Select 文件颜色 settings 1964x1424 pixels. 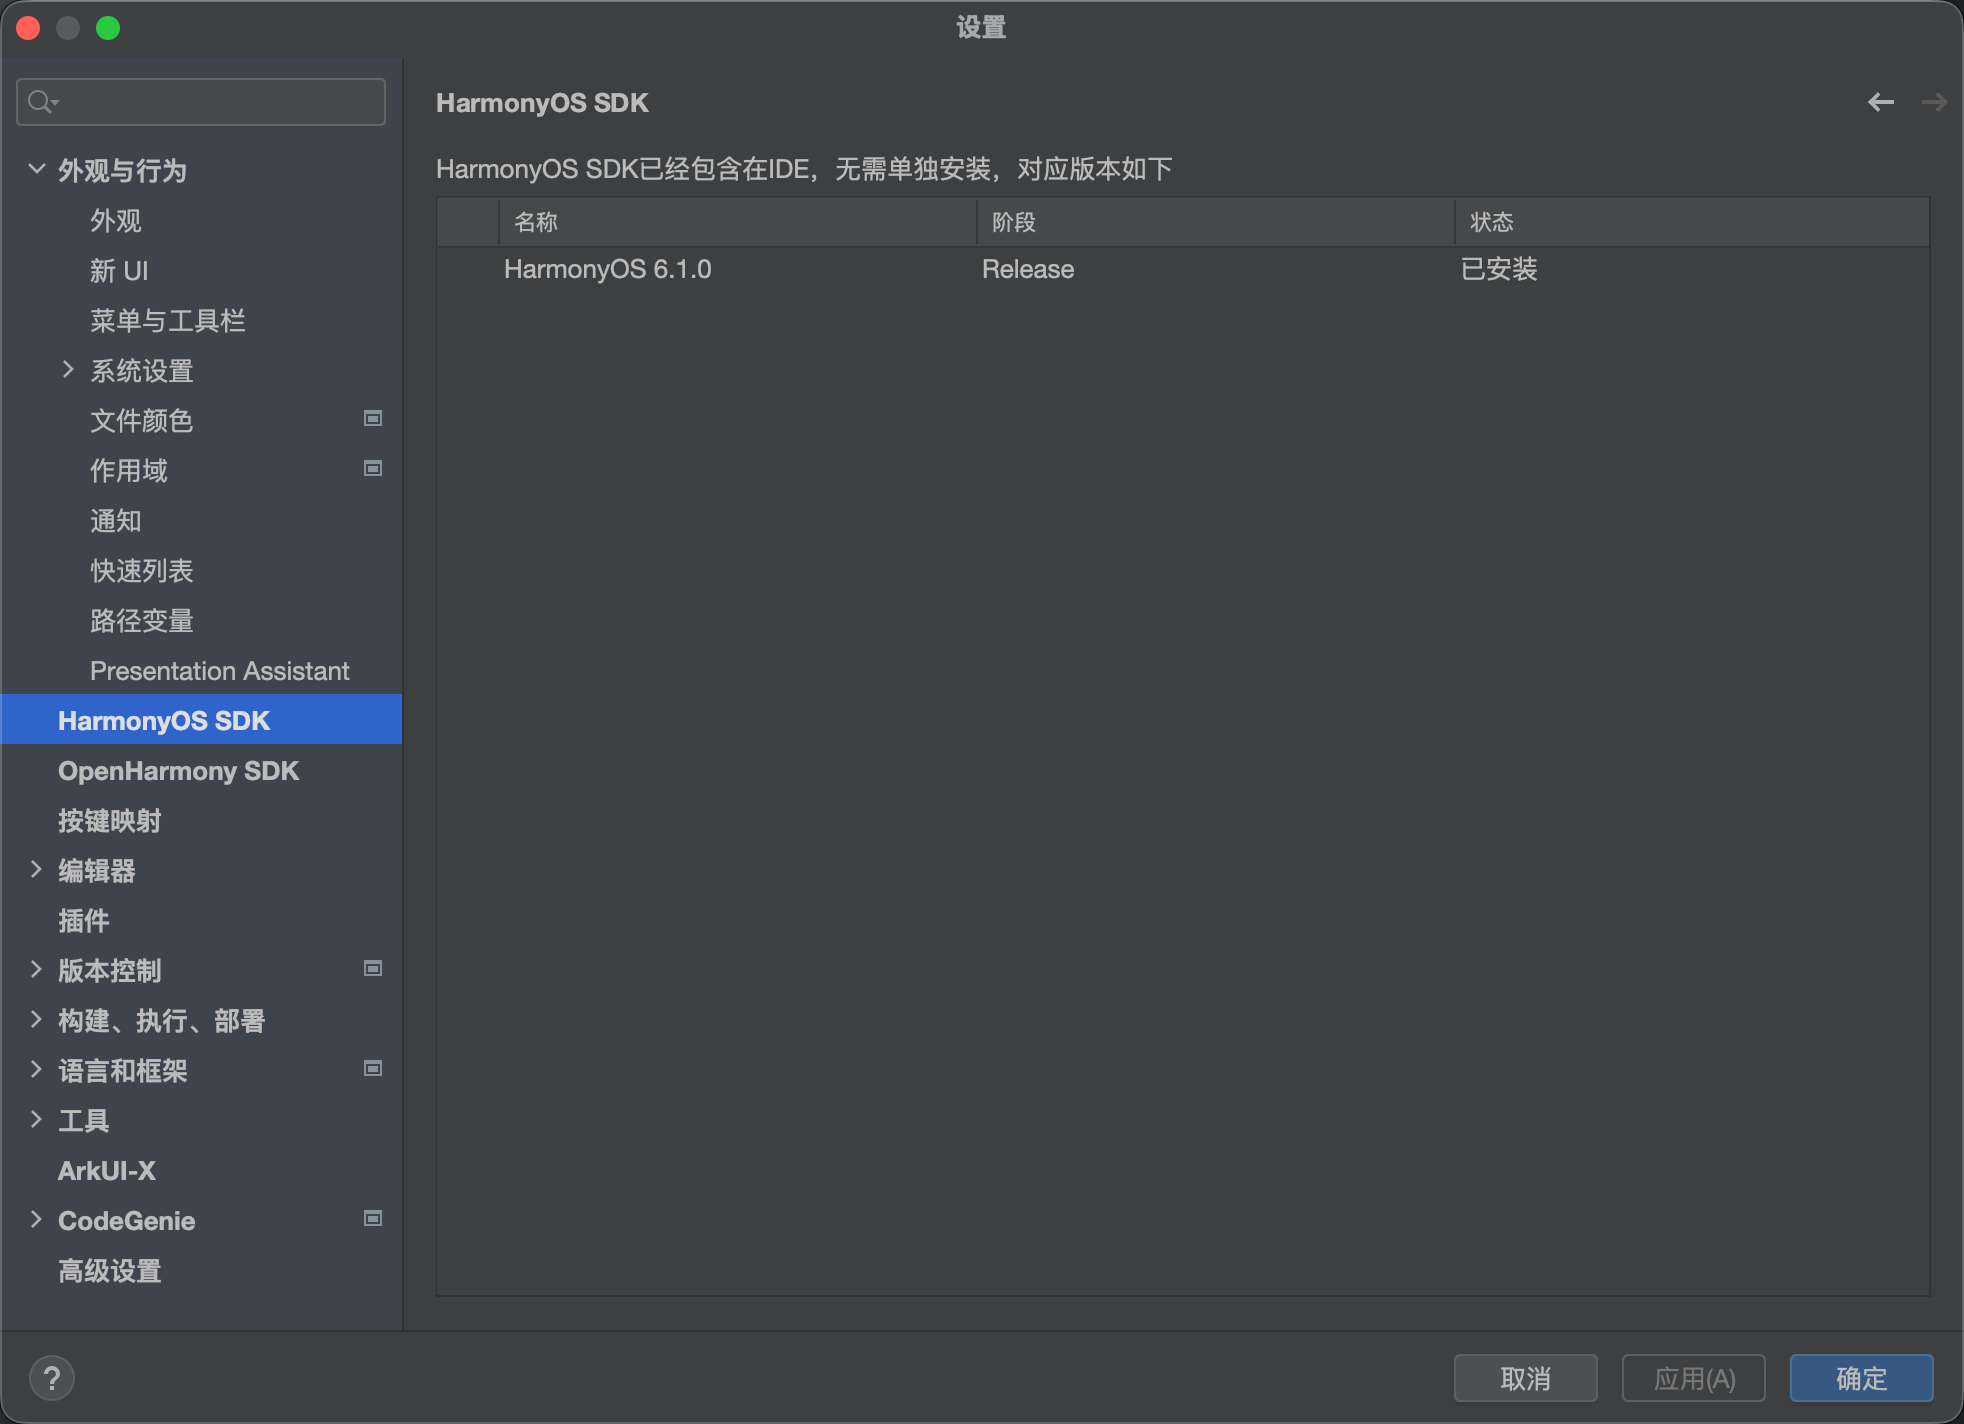[142, 421]
